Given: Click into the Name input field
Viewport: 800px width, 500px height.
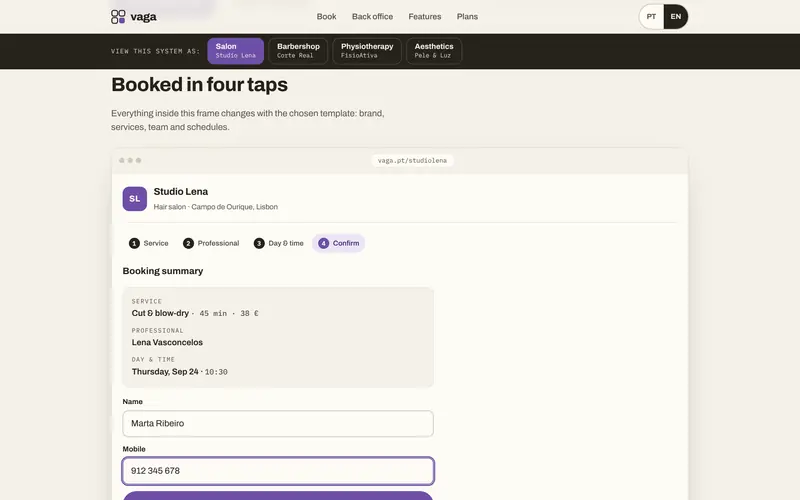Looking at the screenshot, I should click(x=278, y=423).
